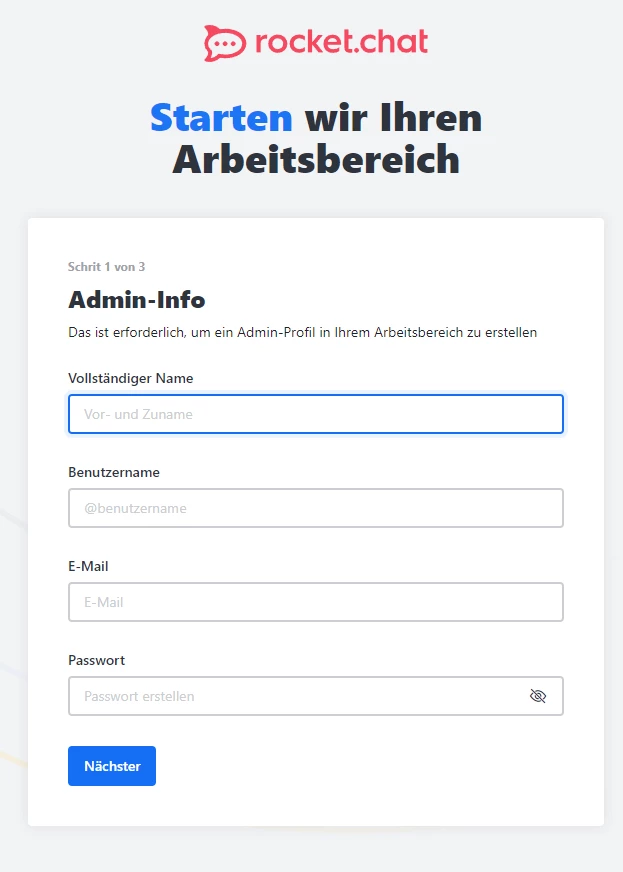This screenshot has width=623, height=872.
Task: Click the bold "E-Mail" label above the field
Action: [x=88, y=566]
